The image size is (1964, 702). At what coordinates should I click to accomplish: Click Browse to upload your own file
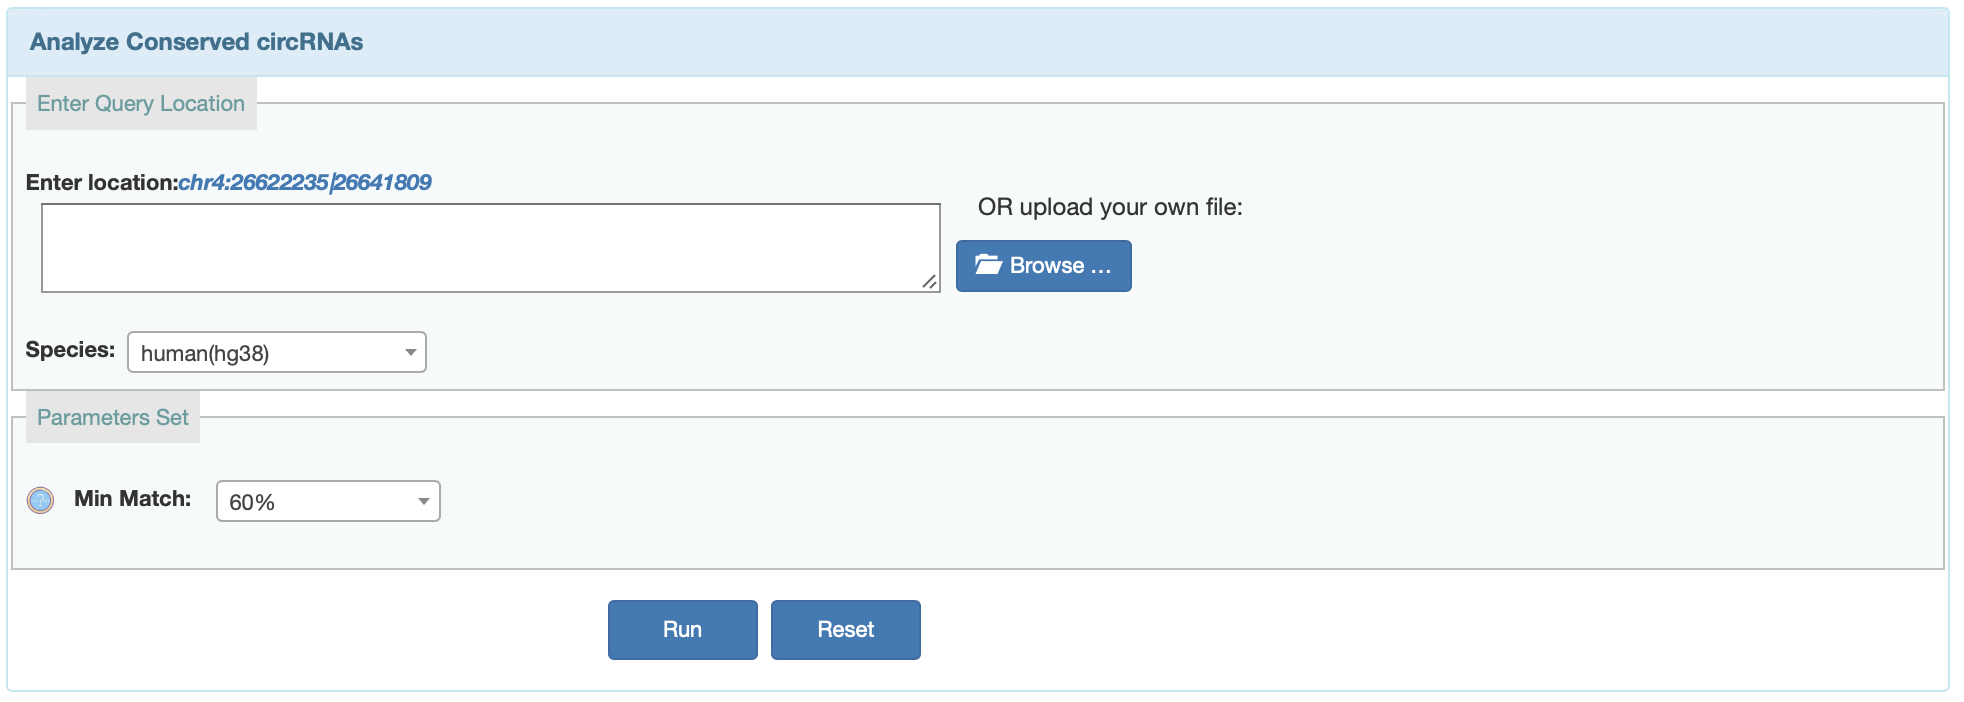click(1043, 266)
